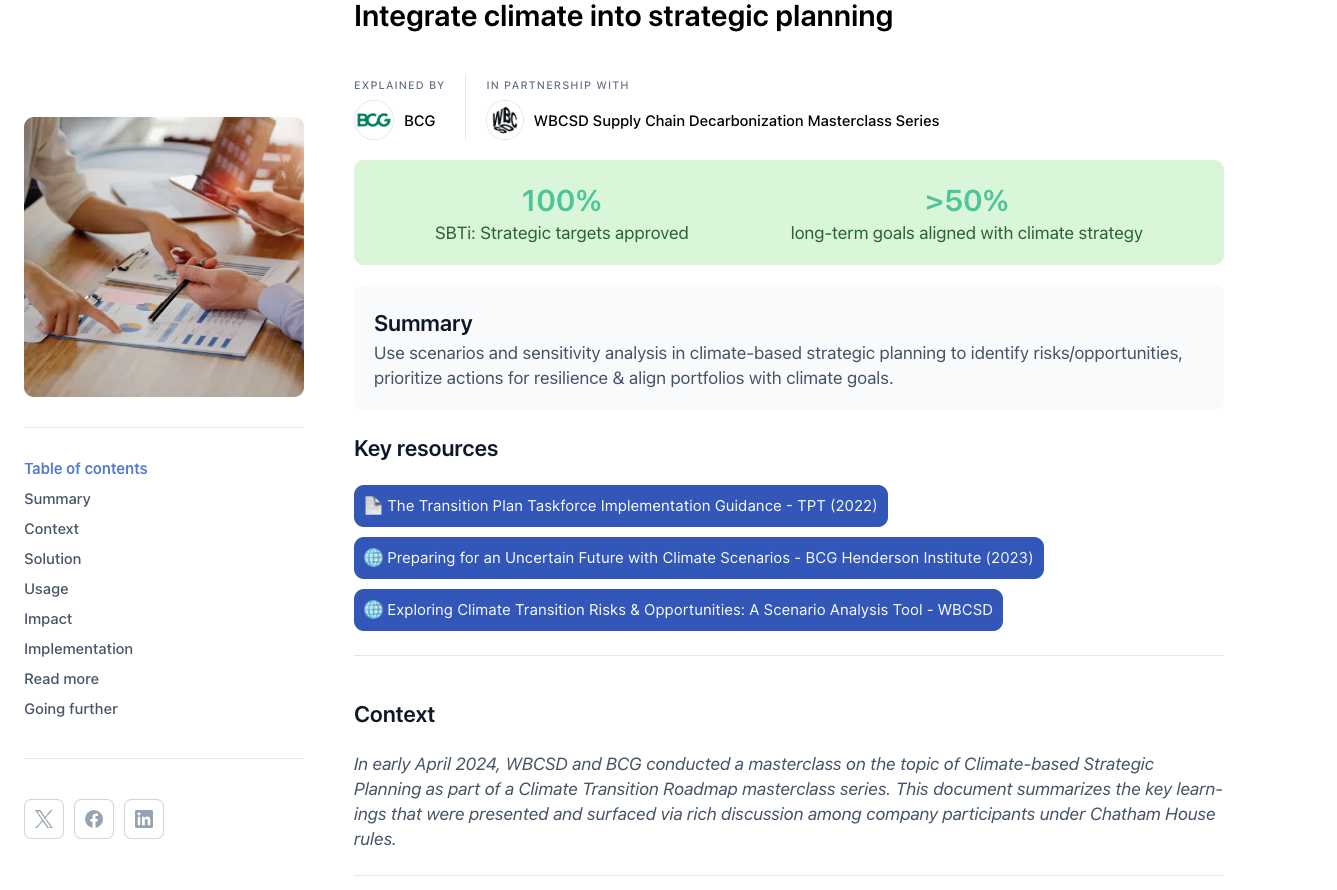Jump to Summary in table of contents
The height and width of the screenshot is (890, 1337).
tap(57, 499)
